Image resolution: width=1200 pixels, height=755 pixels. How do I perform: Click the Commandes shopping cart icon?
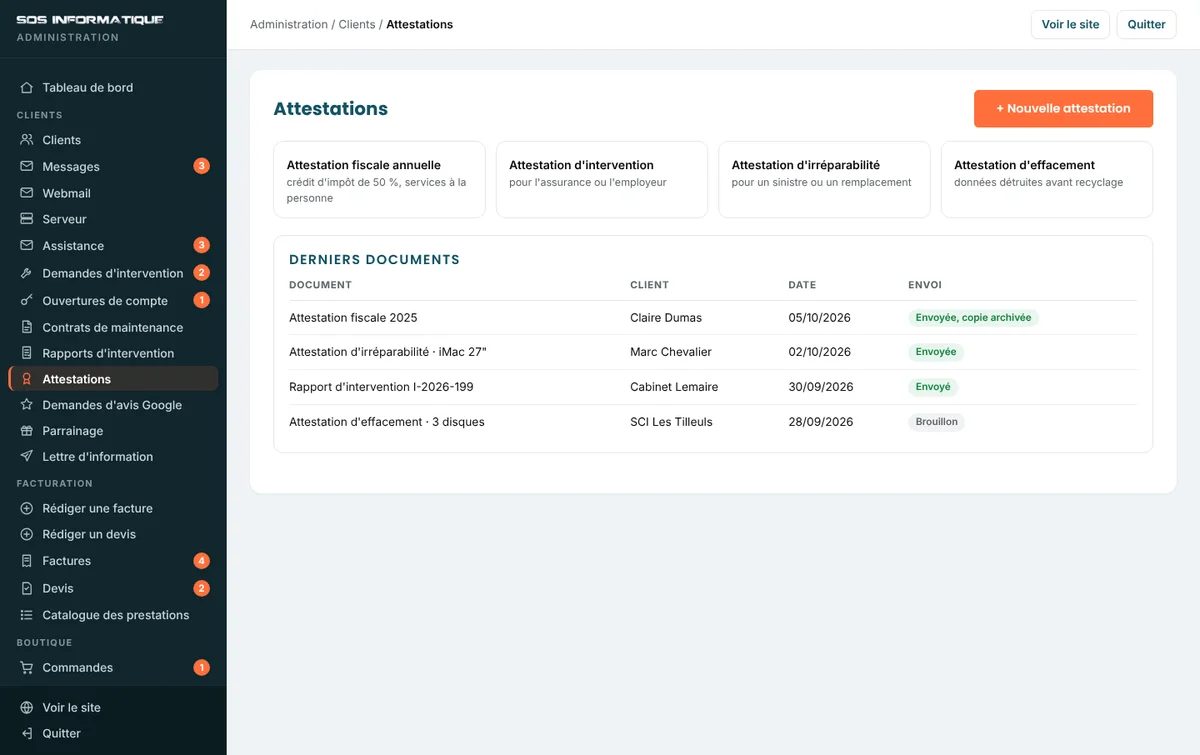[27, 667]
